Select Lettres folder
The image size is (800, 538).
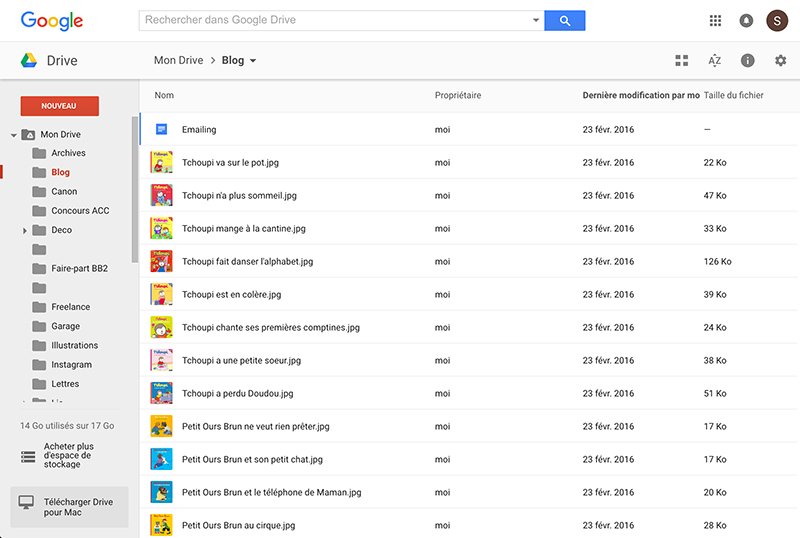coord(65,384)
